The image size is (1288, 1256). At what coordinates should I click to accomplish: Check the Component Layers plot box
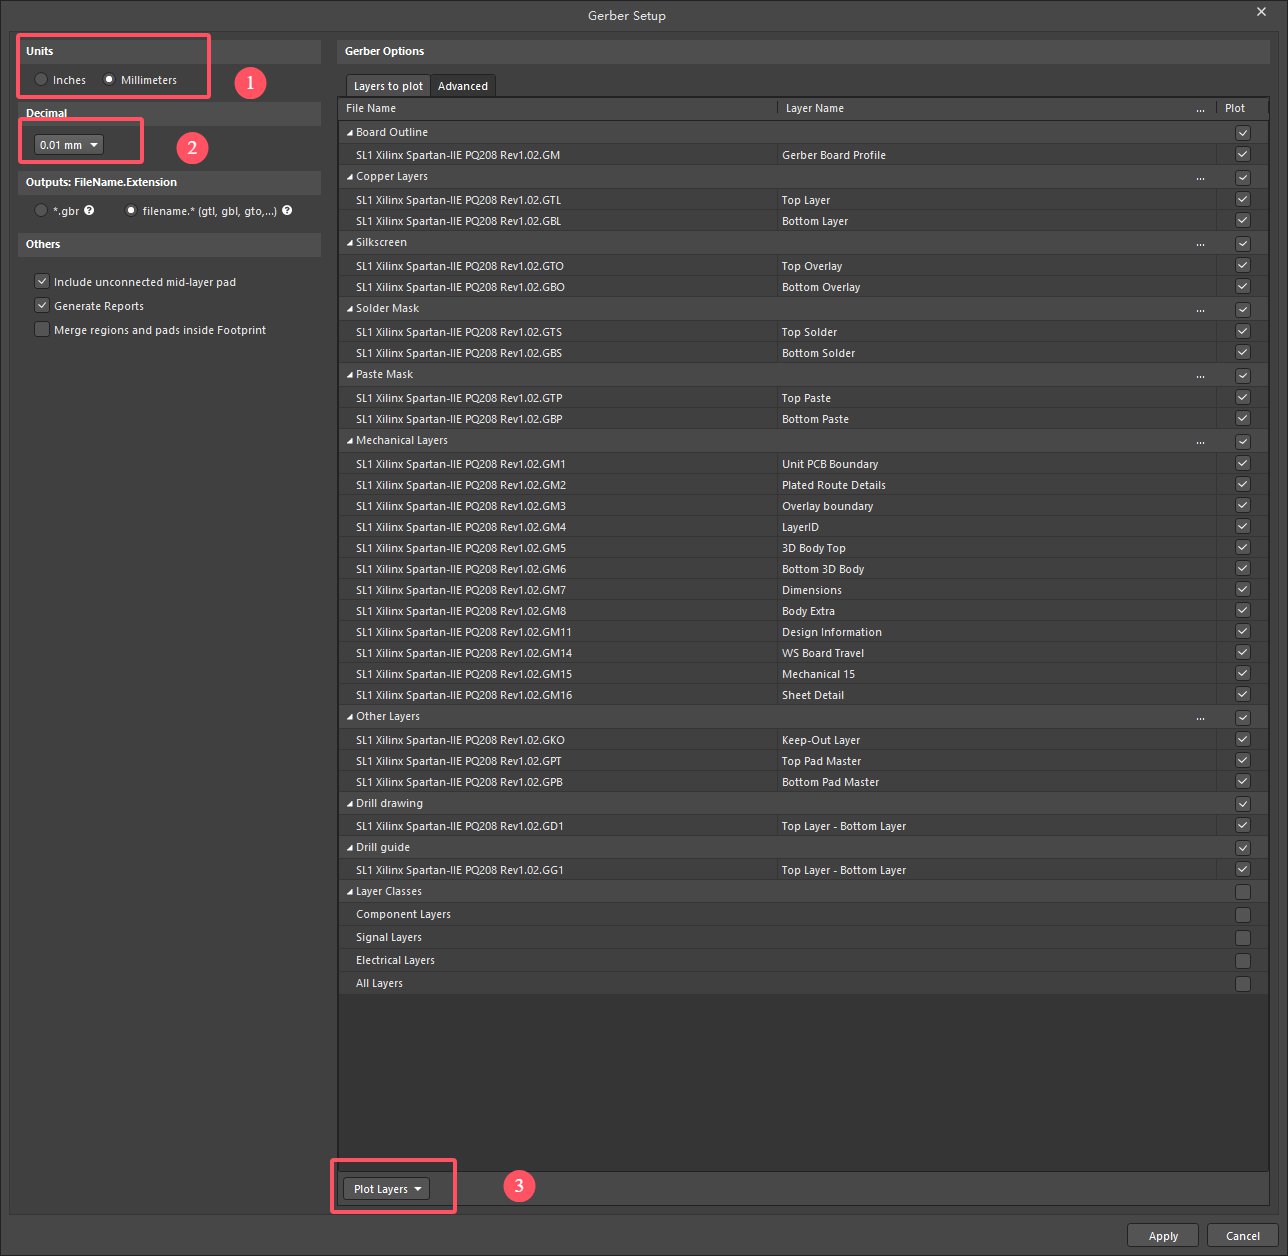[x=1243, y=915]
